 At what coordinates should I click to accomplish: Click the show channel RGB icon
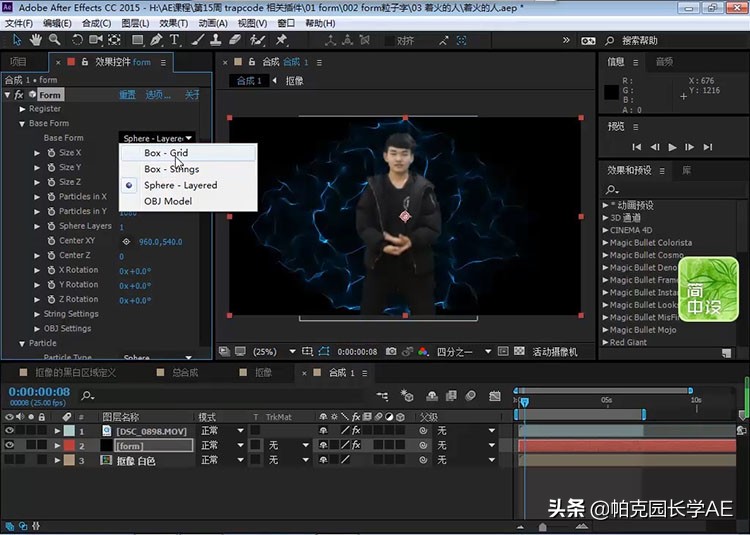(x=423, y=351)
